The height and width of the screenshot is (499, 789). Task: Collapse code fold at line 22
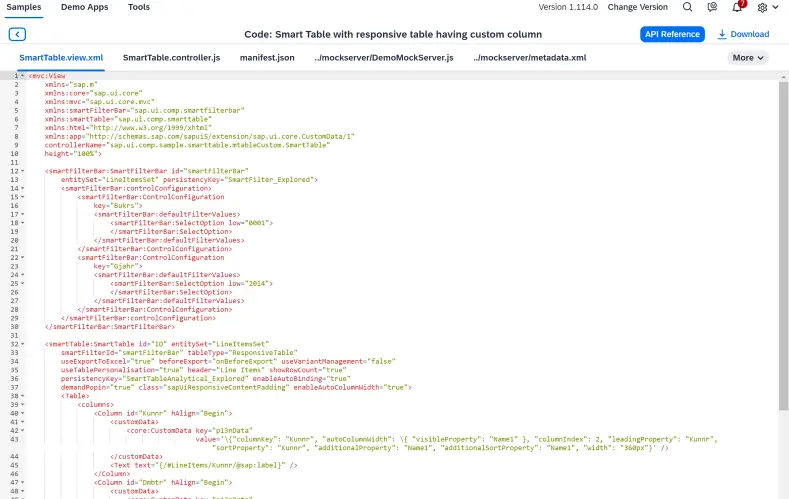[23, 258]
